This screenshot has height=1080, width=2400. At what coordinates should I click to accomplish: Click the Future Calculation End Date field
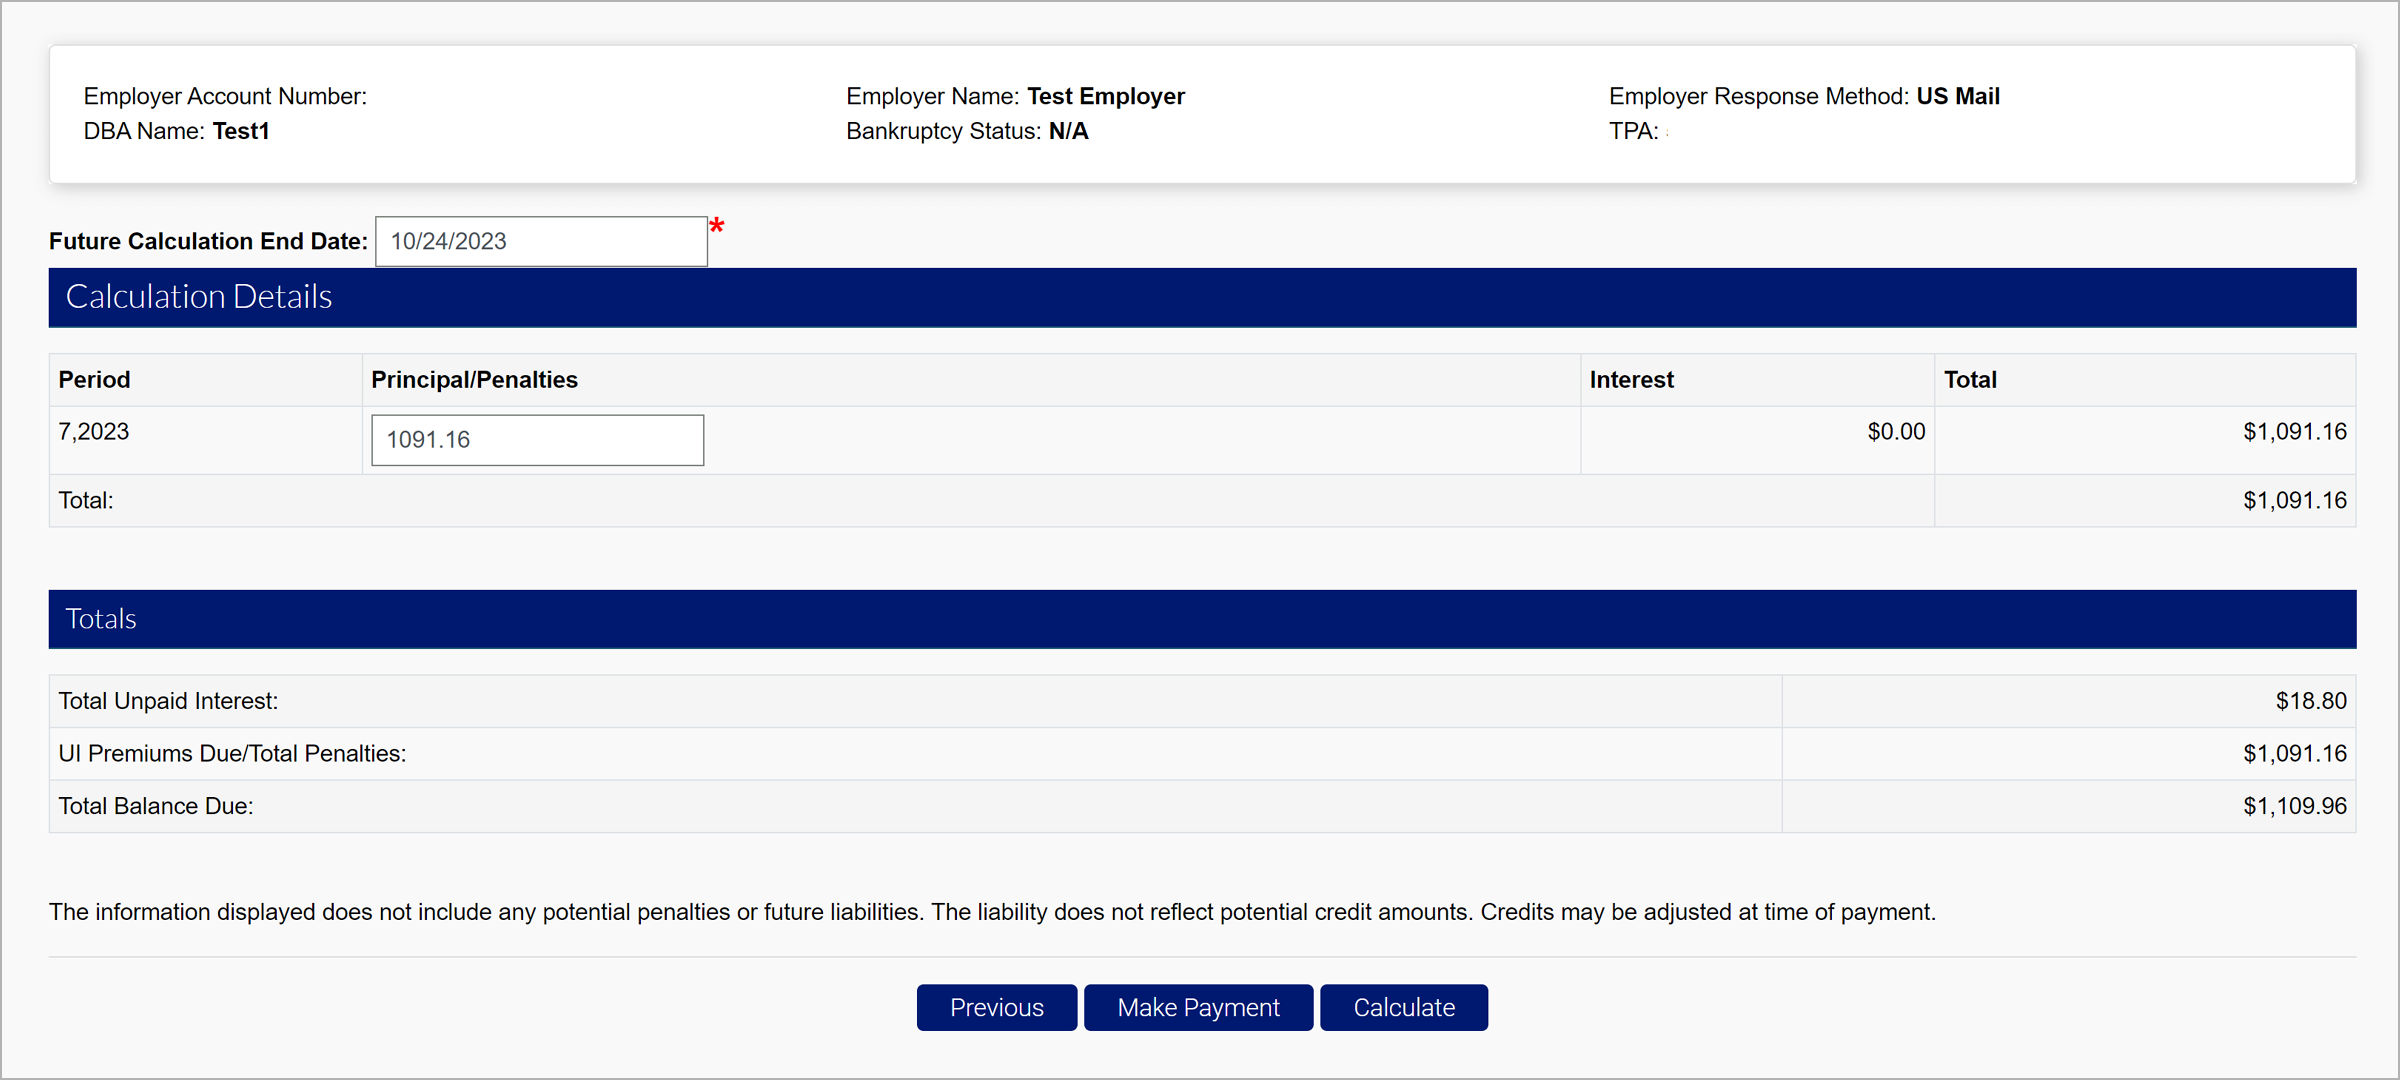(x=541, y=241)
